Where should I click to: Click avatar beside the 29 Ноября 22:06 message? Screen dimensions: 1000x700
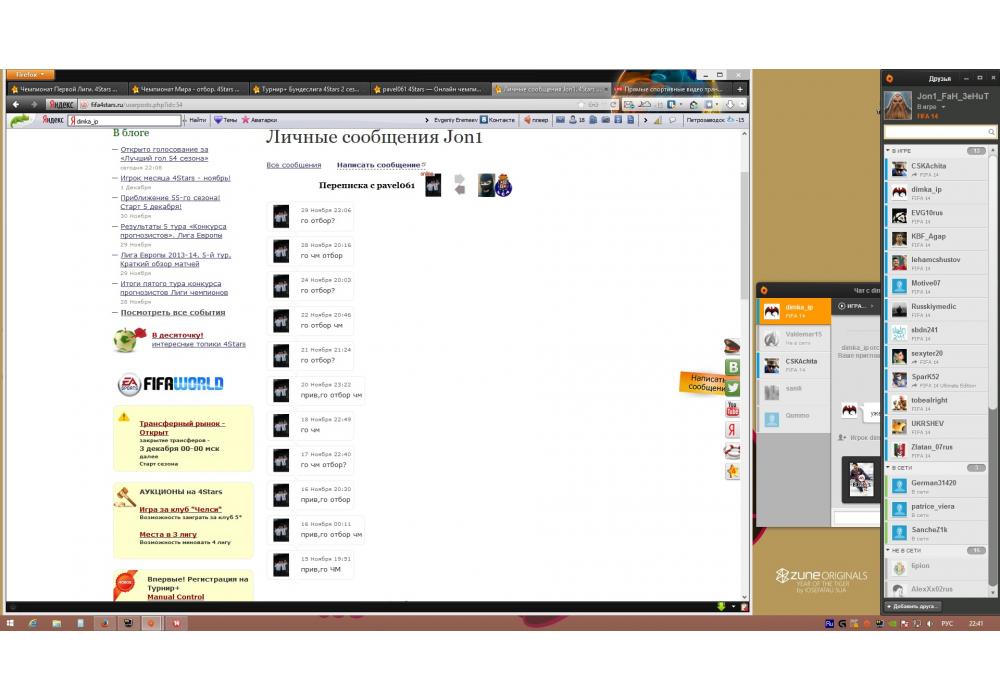[x=281, y=215]
